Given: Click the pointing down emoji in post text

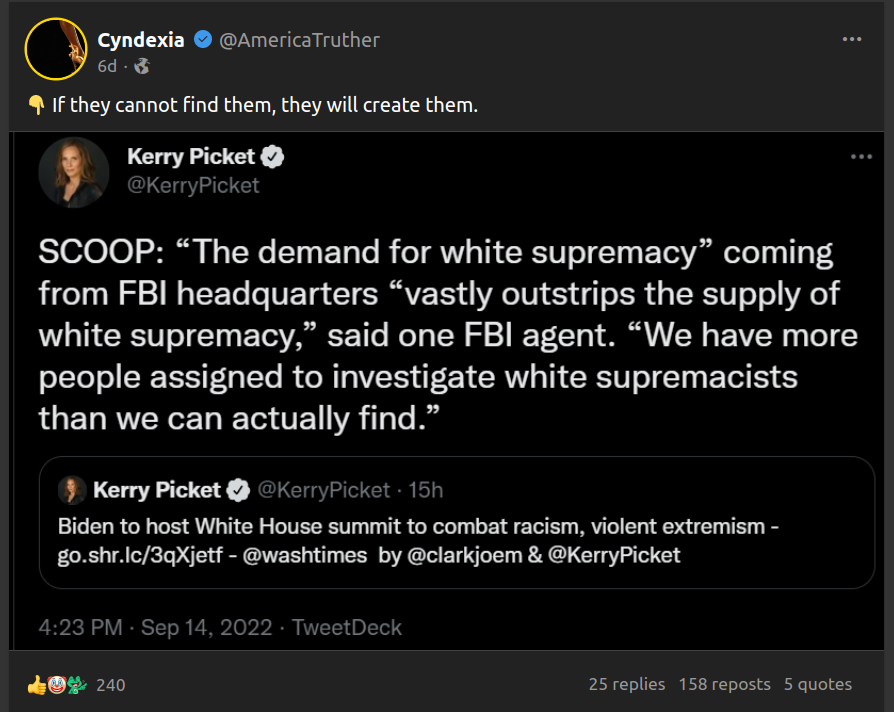Looking at the screenshot, I should click(x=36, y=105).
